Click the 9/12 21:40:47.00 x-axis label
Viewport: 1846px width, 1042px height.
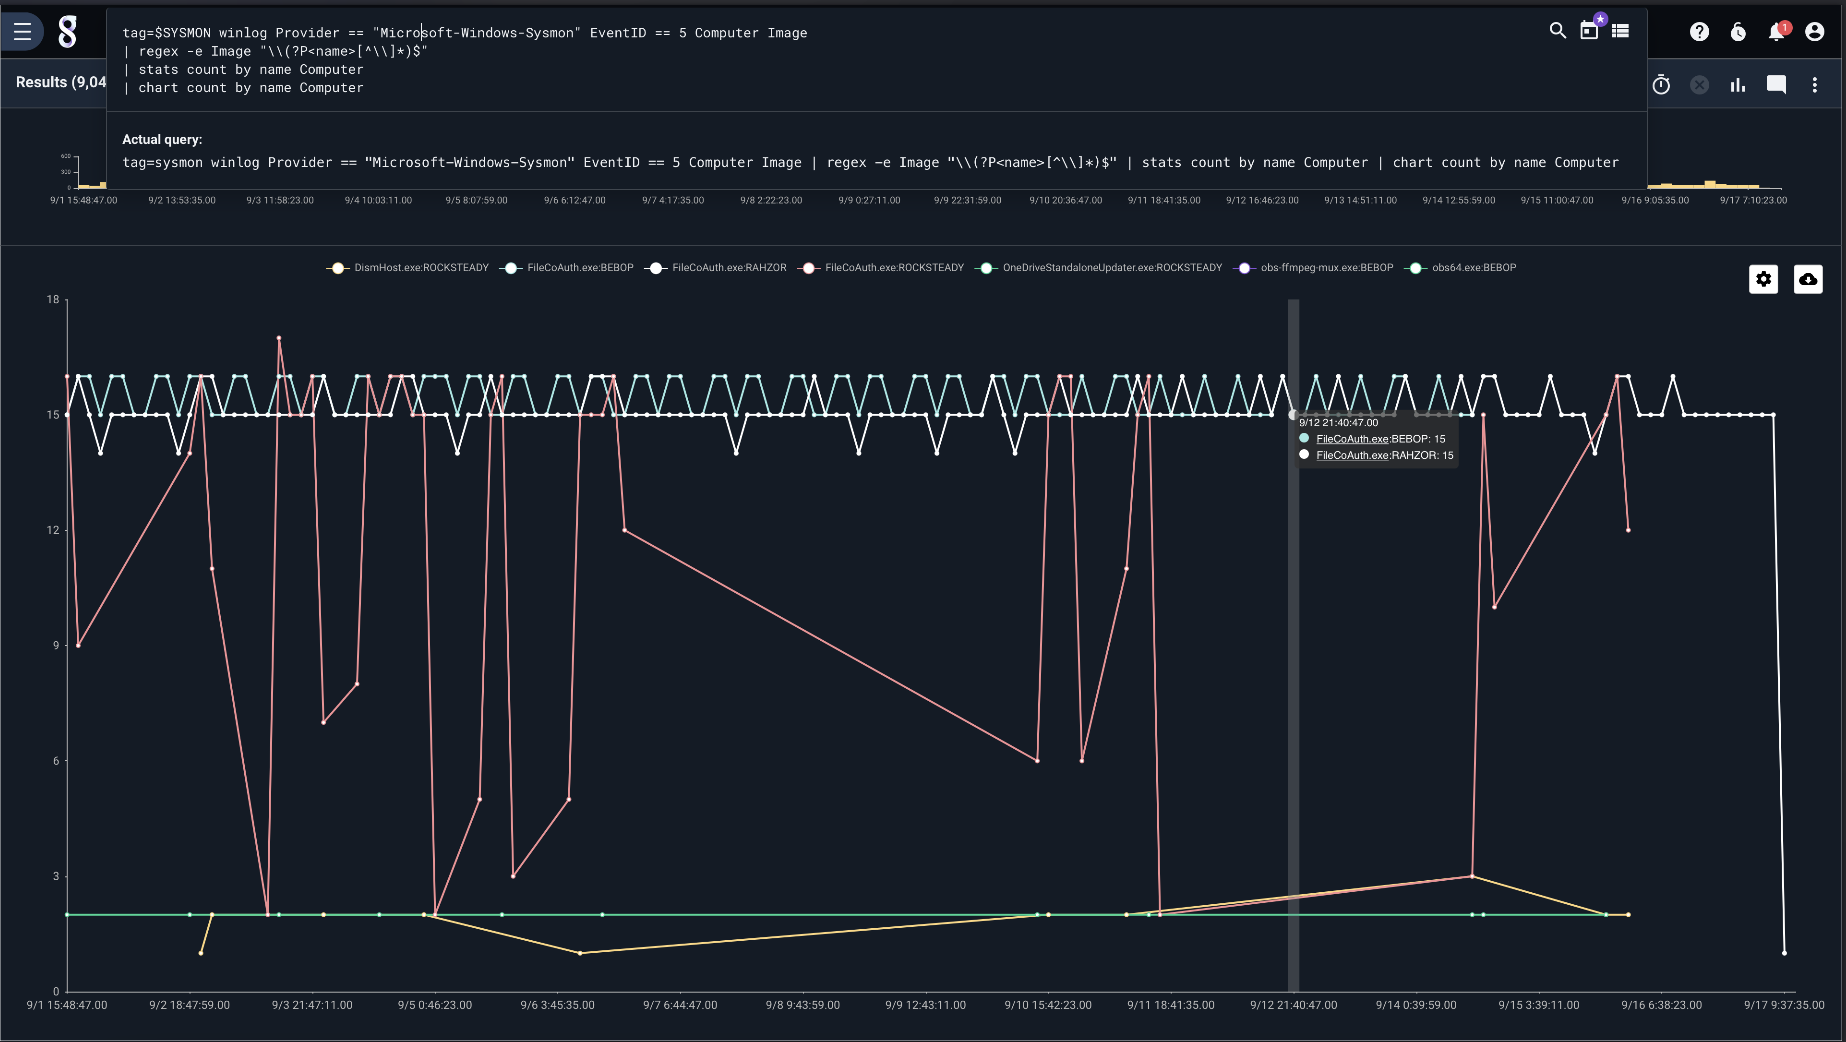pos(1293,1005)
